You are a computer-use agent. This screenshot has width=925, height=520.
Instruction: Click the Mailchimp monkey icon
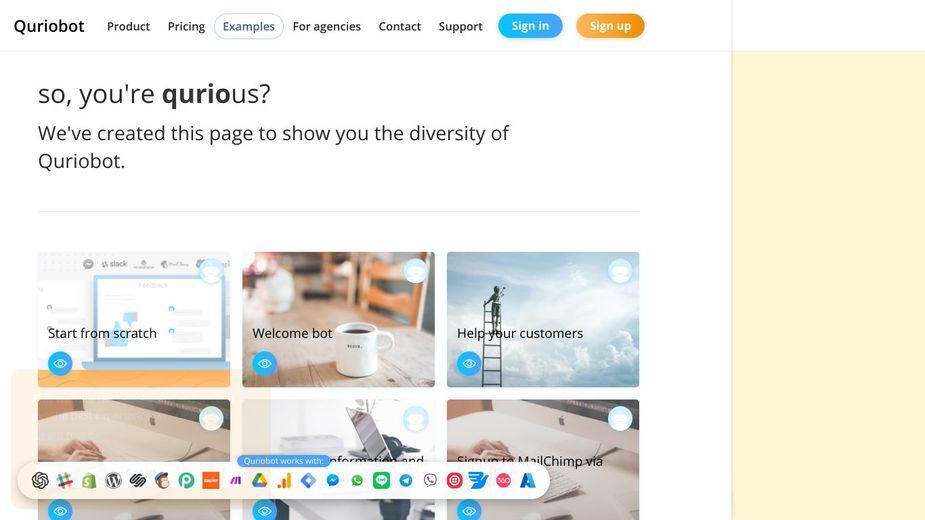coord(162,480)
